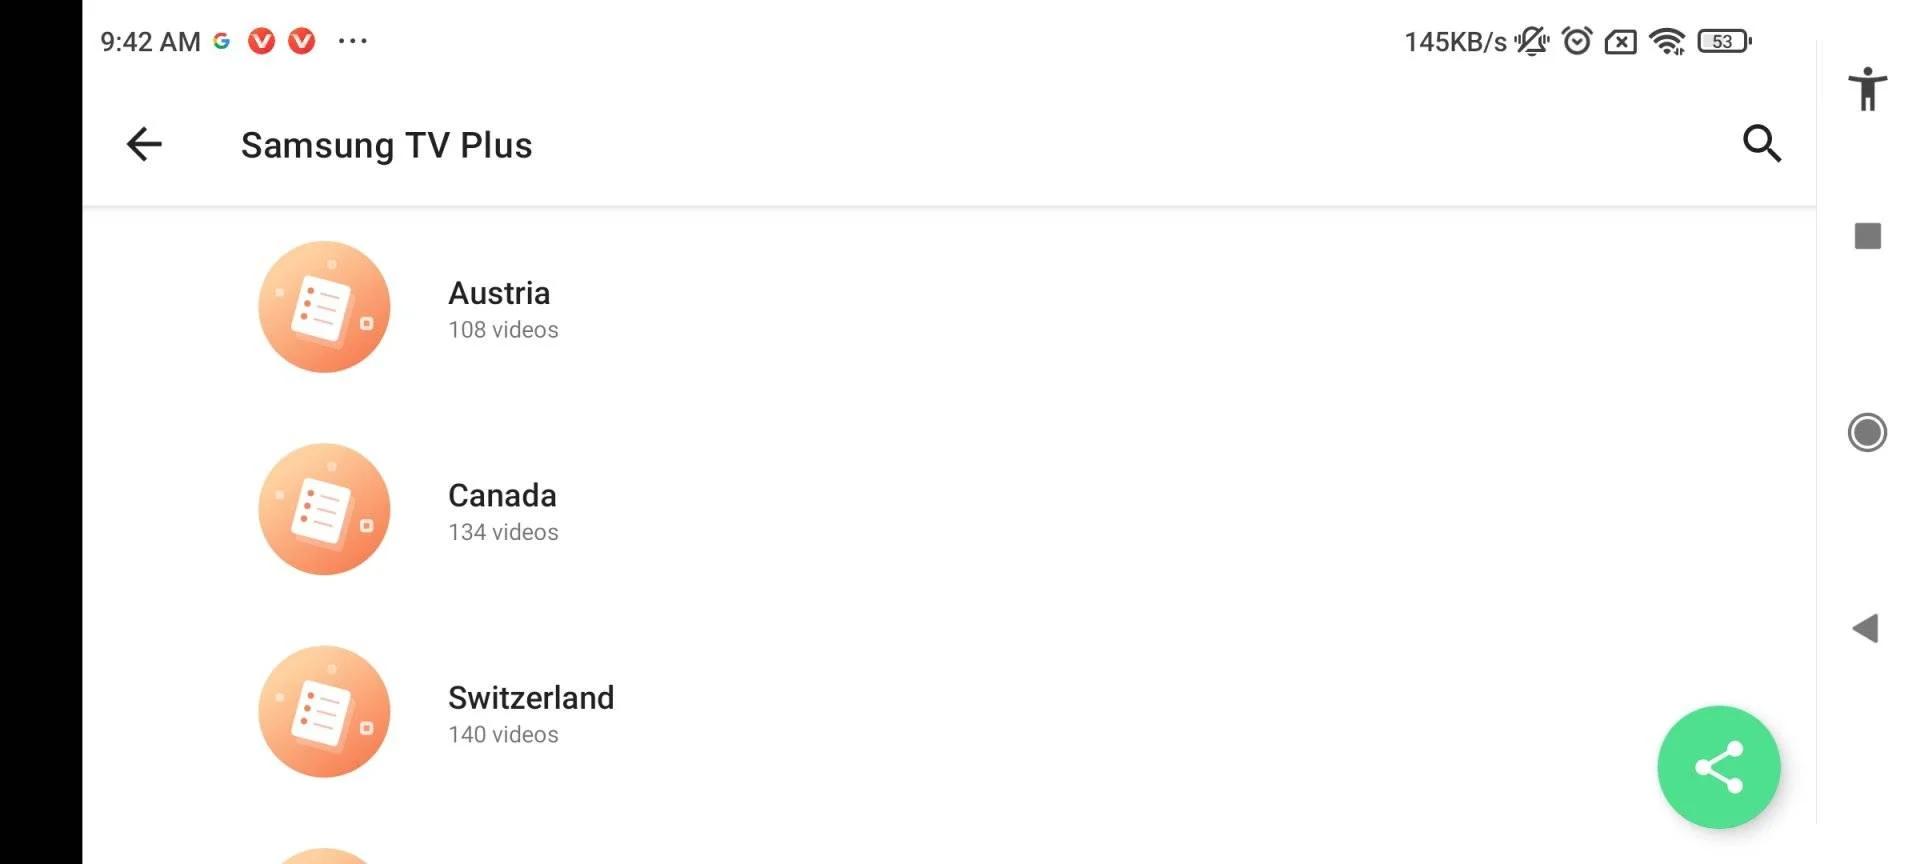Click the Samsung TV Plus title
This screenshot has width=1920, height=864.
point(386,145)
